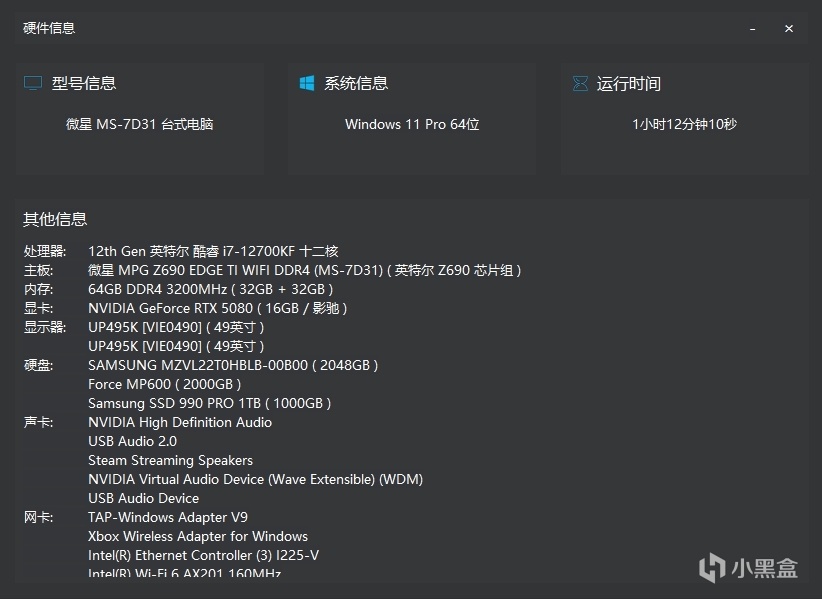Select the 网卡 label
Viewport: 822px width, 599px height.
point(38,517)
